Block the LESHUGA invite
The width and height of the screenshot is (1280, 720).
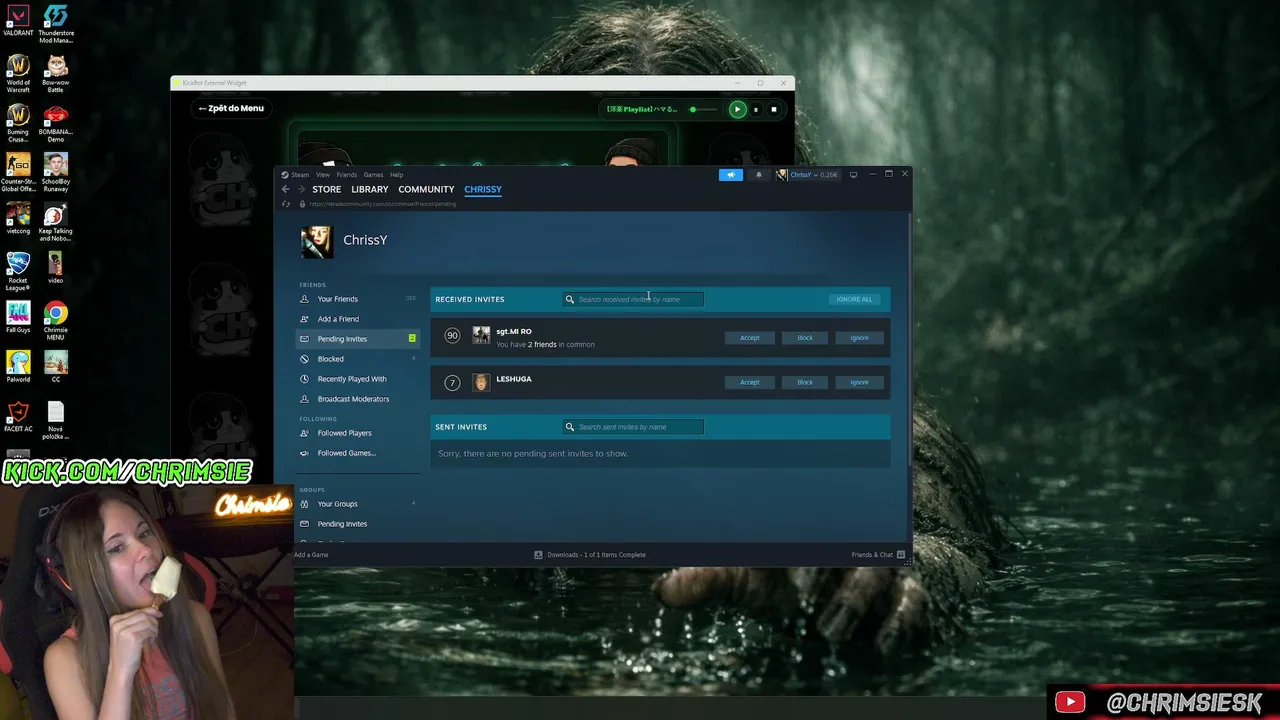point(805,382)
